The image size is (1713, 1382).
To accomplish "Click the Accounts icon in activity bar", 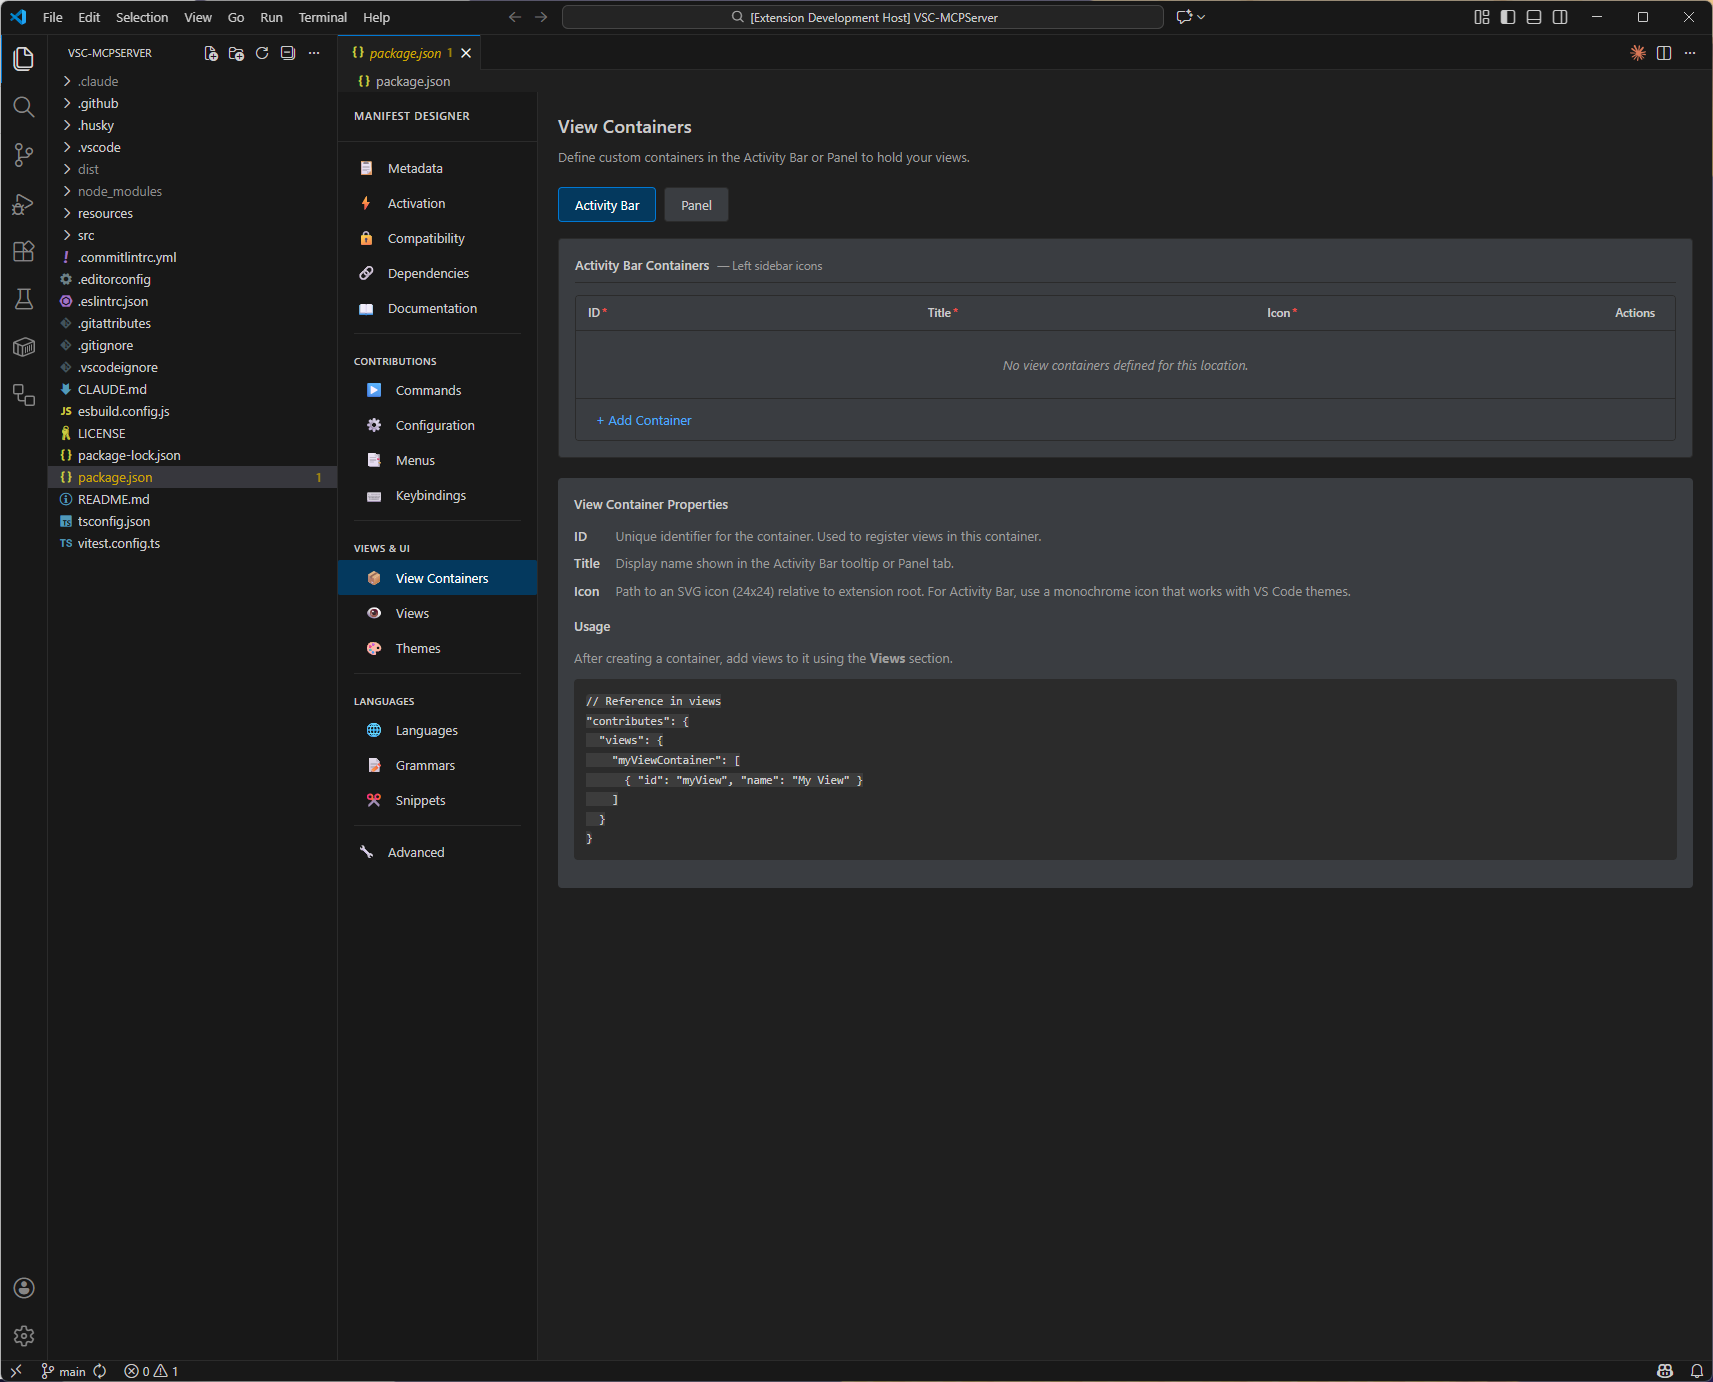I will 24,1288.
